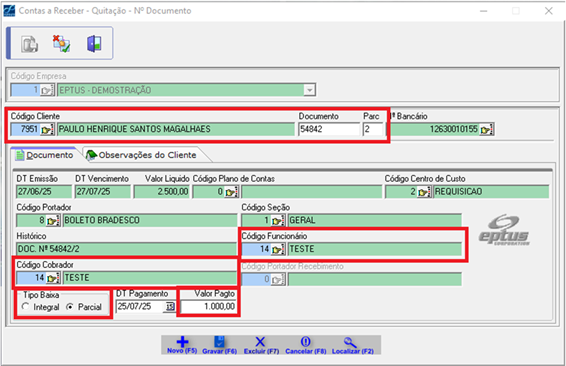The image size is (566, 366).
Task: Click TESTE name in Código Funcionário
Action: [x=374, y=249]
